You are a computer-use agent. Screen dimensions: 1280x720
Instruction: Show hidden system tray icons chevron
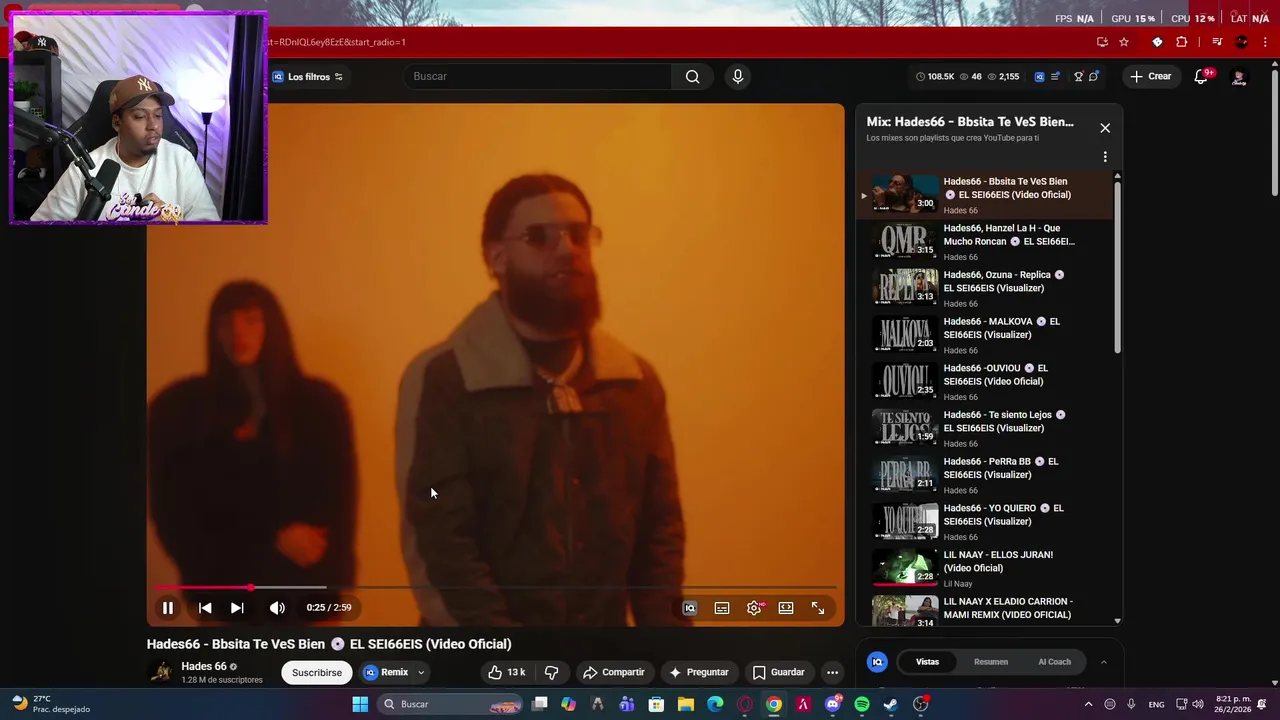1089,704
